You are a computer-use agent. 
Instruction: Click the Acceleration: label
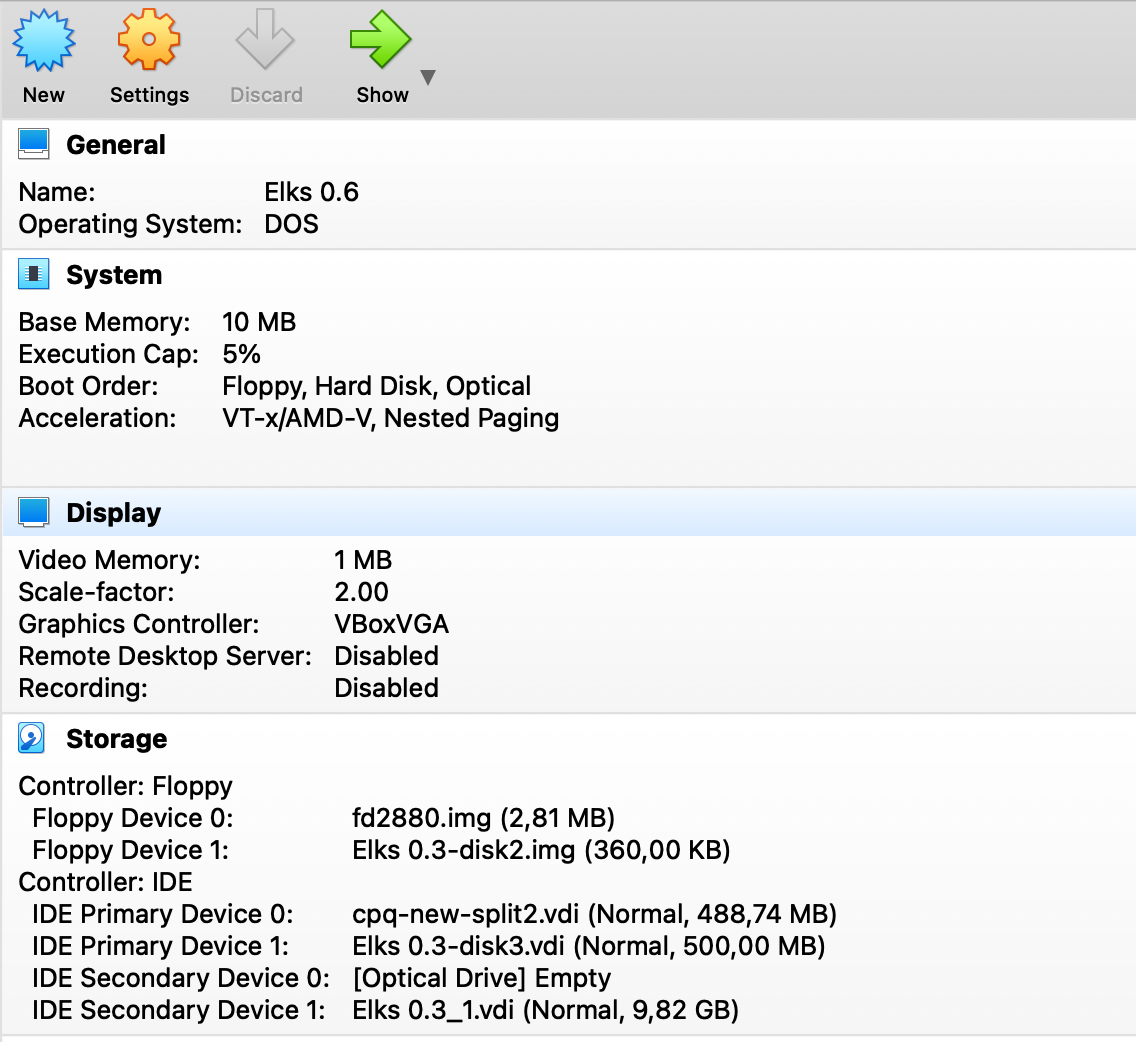click(97, 418)
